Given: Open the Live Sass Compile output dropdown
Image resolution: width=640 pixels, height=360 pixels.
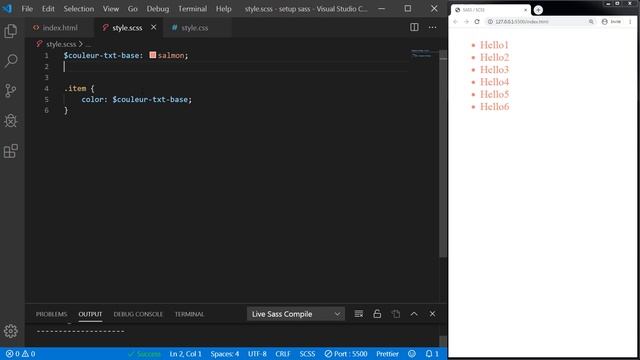Looking at the screenshot, I should point(296,314).
